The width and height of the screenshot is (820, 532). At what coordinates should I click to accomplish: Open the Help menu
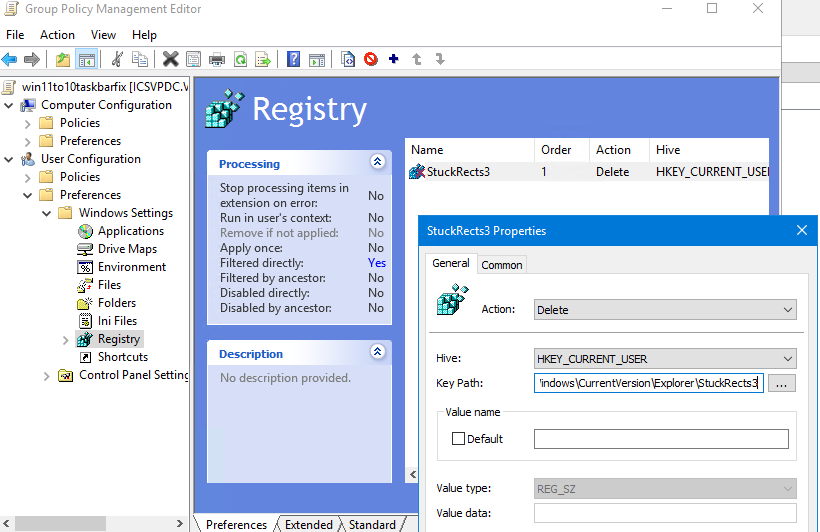point(144,35)
